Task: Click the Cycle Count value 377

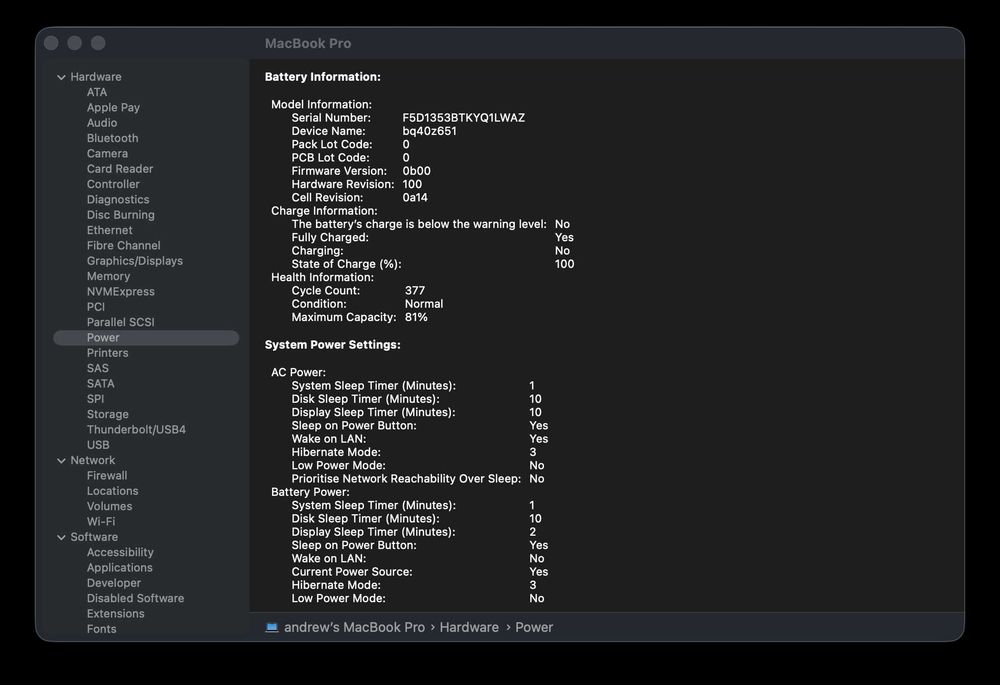Action: click(x=415, y=290)
